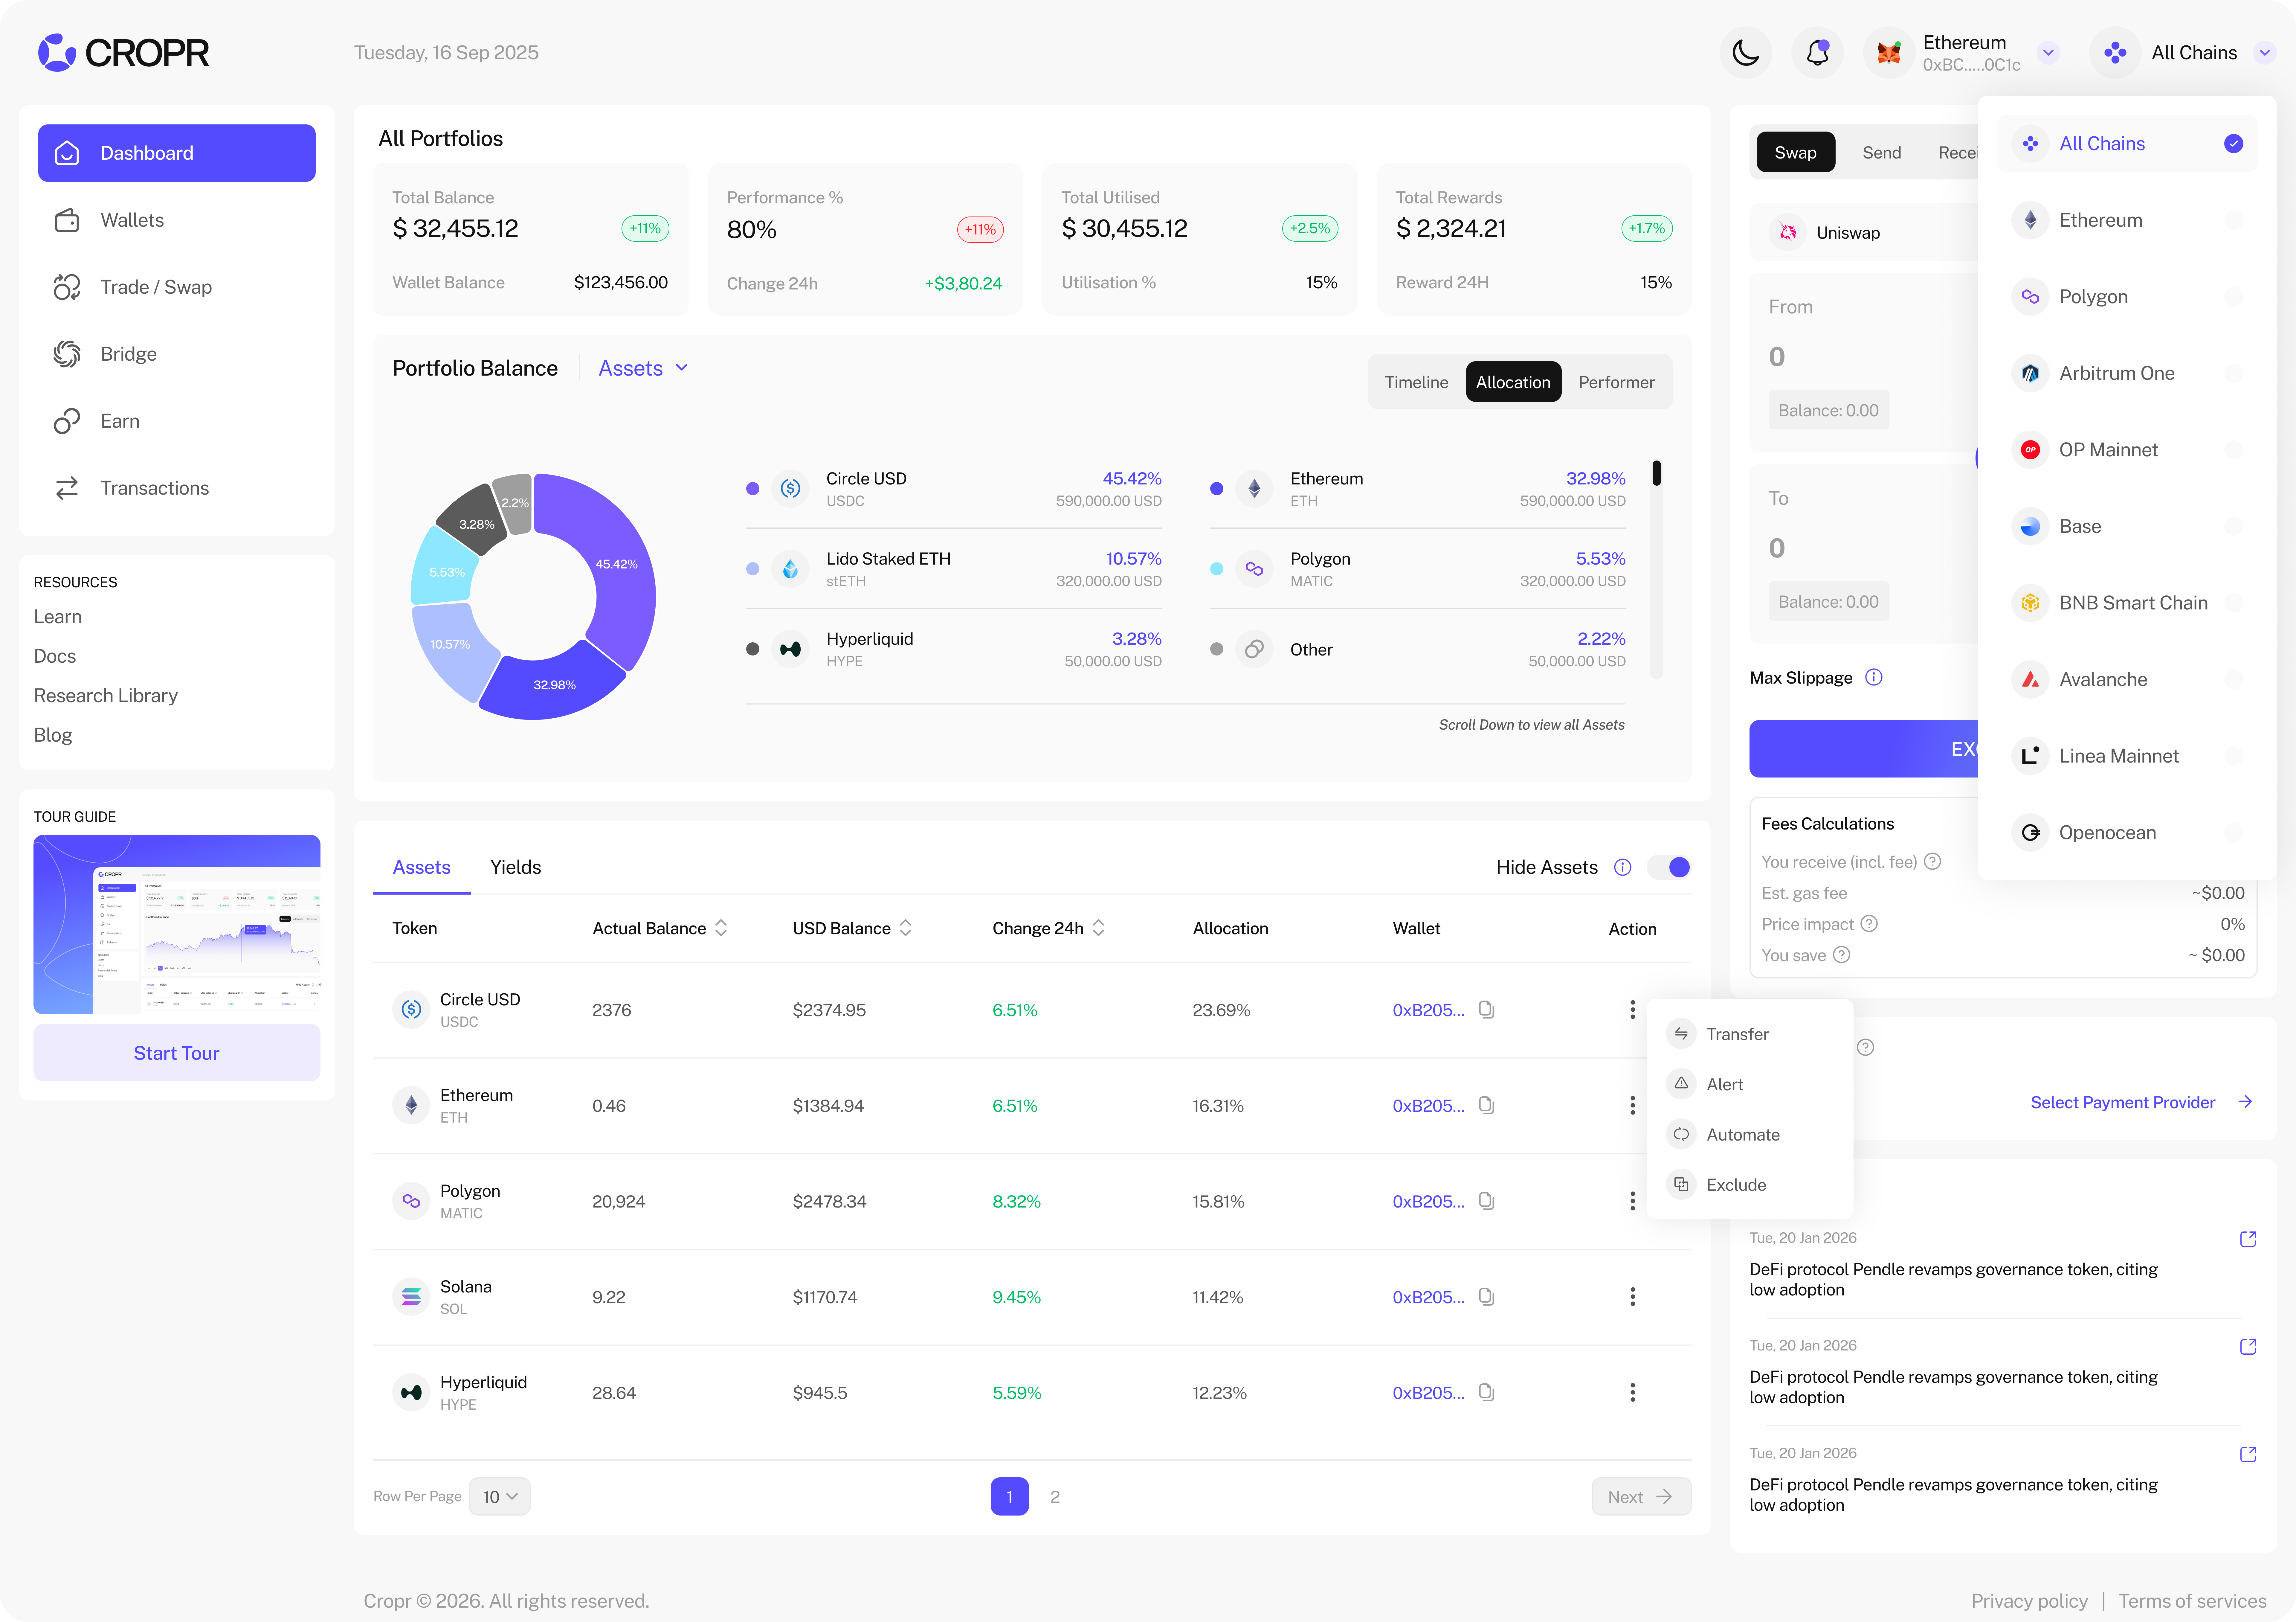Select All Chains in the chain list
The image size is (2296, 1622).
pos(2127,144)
